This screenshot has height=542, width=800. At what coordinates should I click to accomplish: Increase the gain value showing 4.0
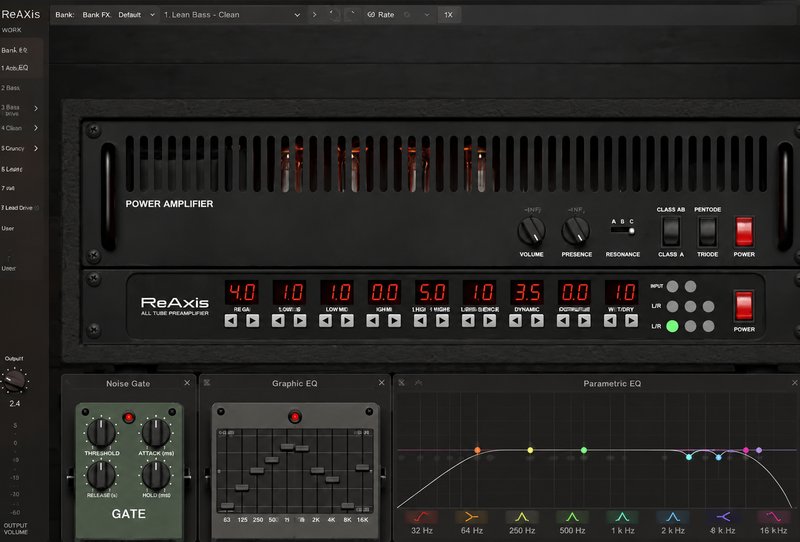[253, 321]
